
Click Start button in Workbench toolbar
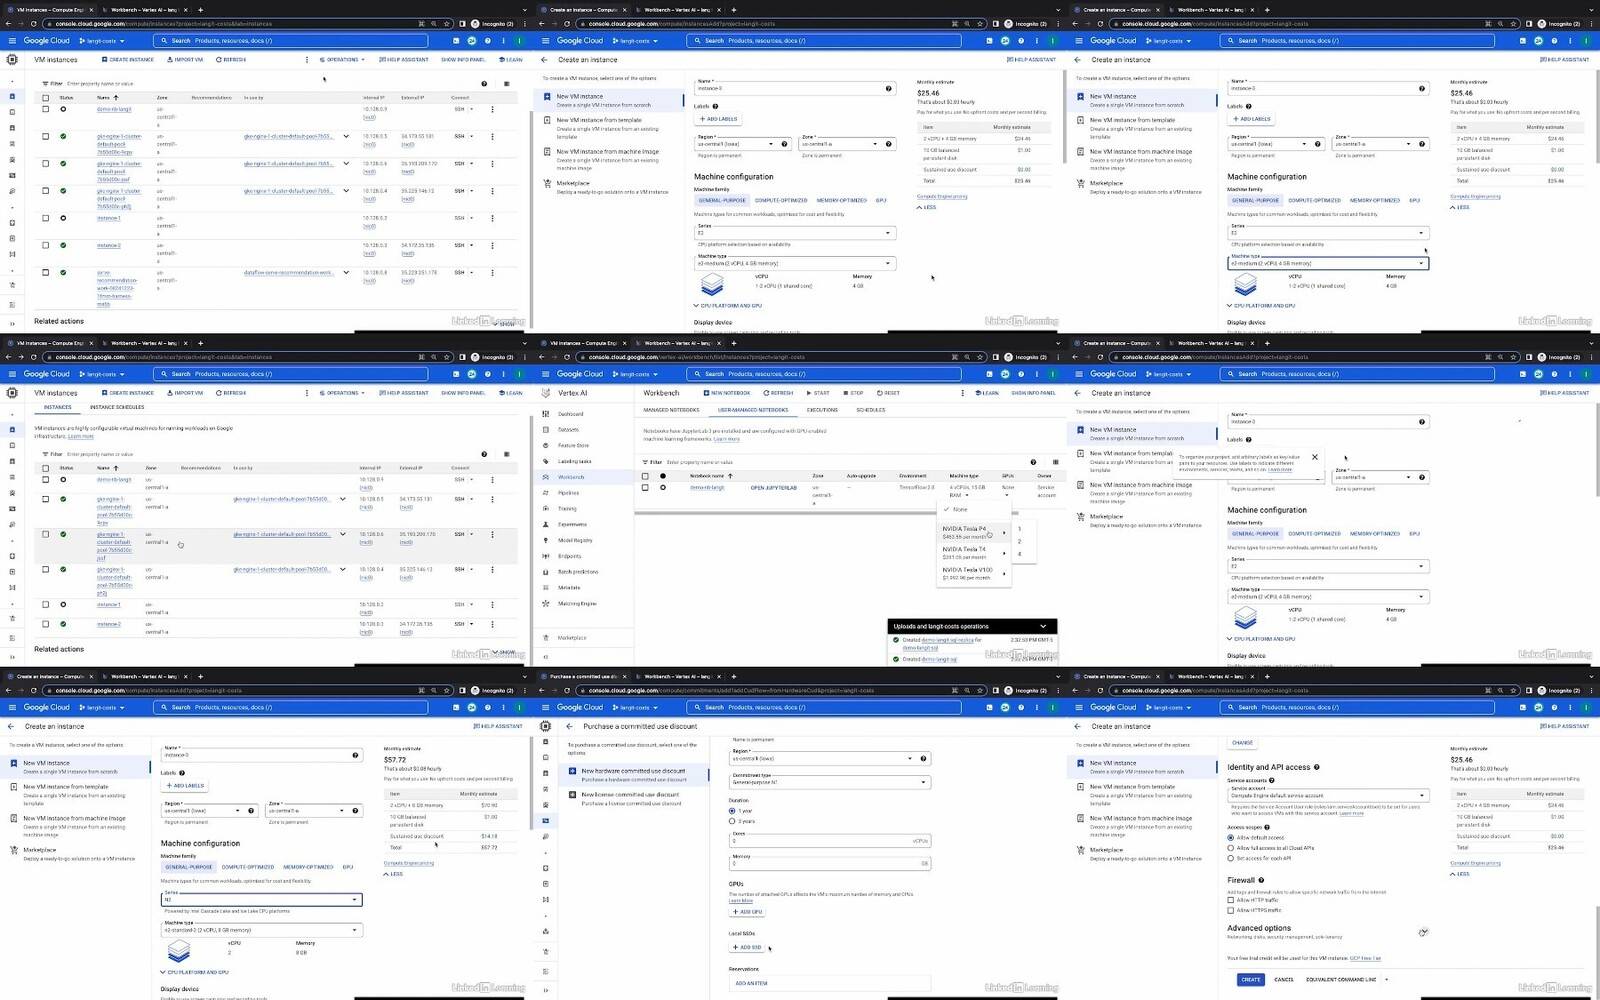pyautogui.click(x=818, y=393)
